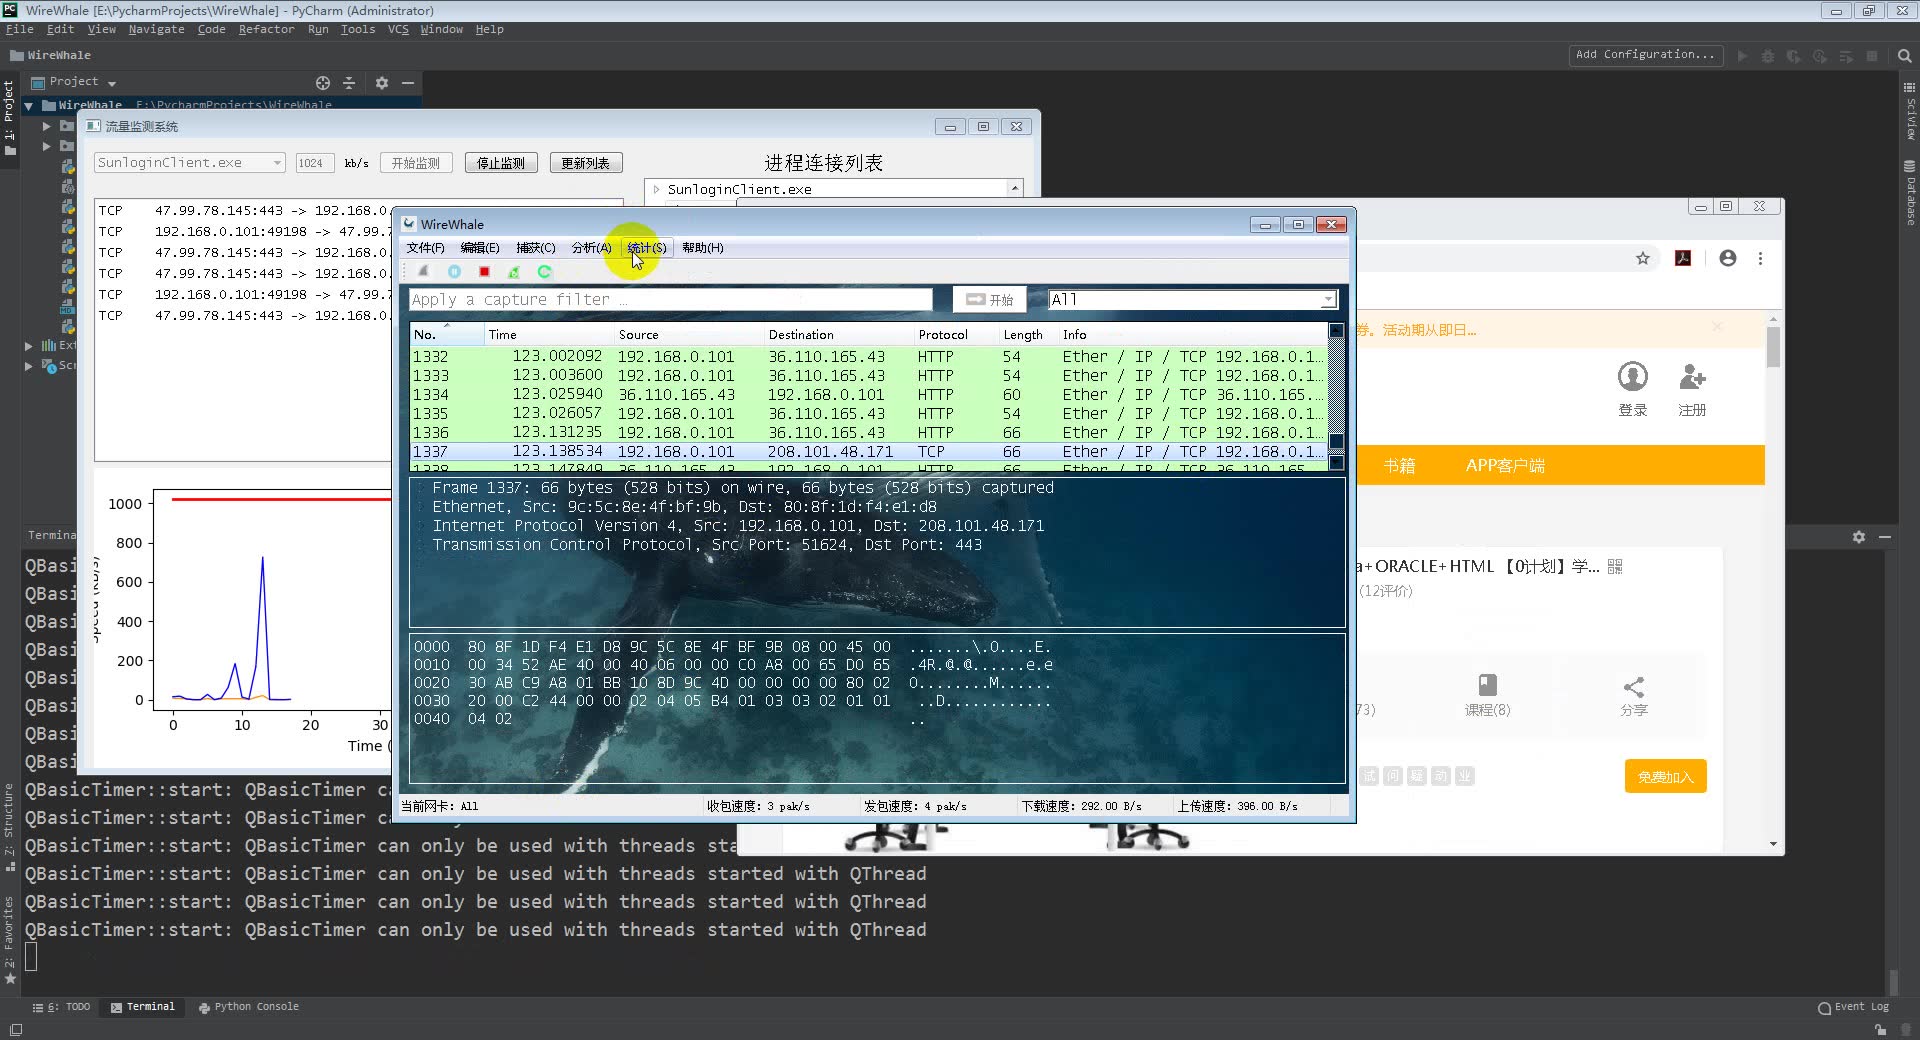Image resolution: width=1920 pixels, height=1040 pixels.
Task: Select the TCP packet row 1337
Action: click(x=868, y=452)
